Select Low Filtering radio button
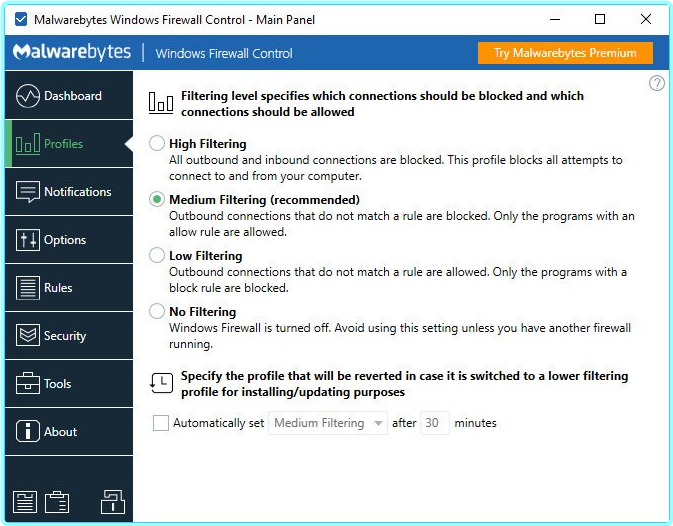This screenshot has width=673, height=526. [157, 256]
